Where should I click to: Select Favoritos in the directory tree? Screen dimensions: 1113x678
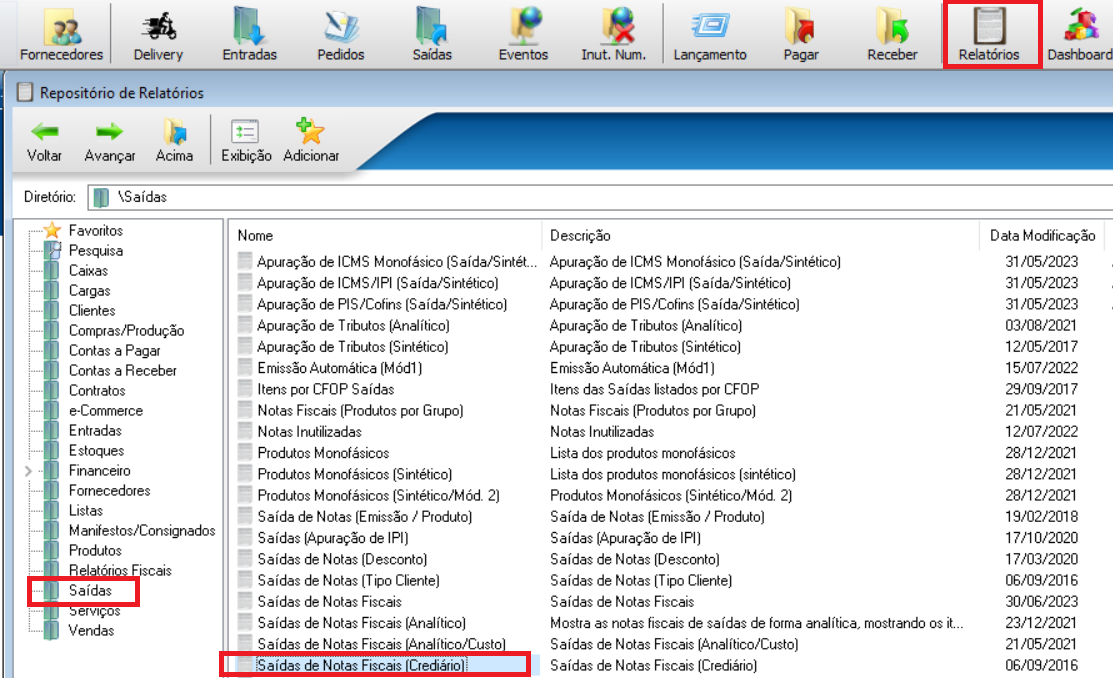[x=95, y=231]
